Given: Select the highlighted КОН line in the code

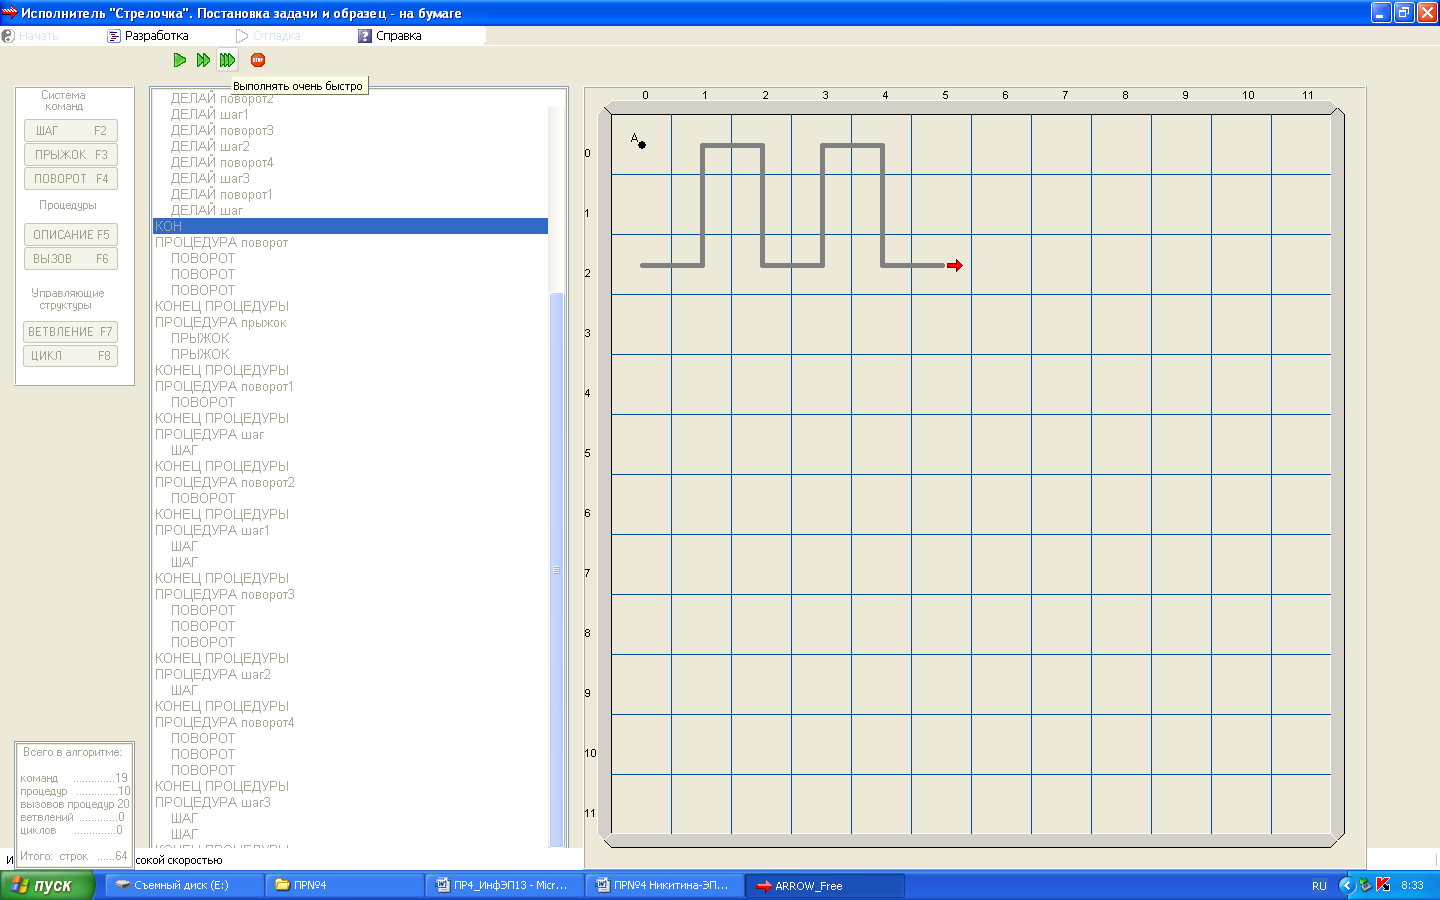Looking at the screenshot, I should point(350,226).
